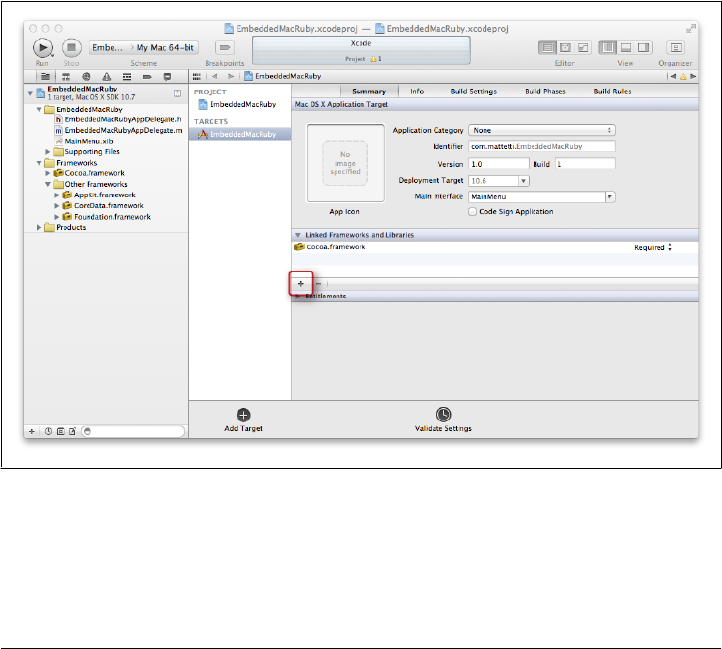The width and height of the screenshot is (722, 649).
Task: Click the plus button at the navigator bottom
Action: (x=32, y=432)
